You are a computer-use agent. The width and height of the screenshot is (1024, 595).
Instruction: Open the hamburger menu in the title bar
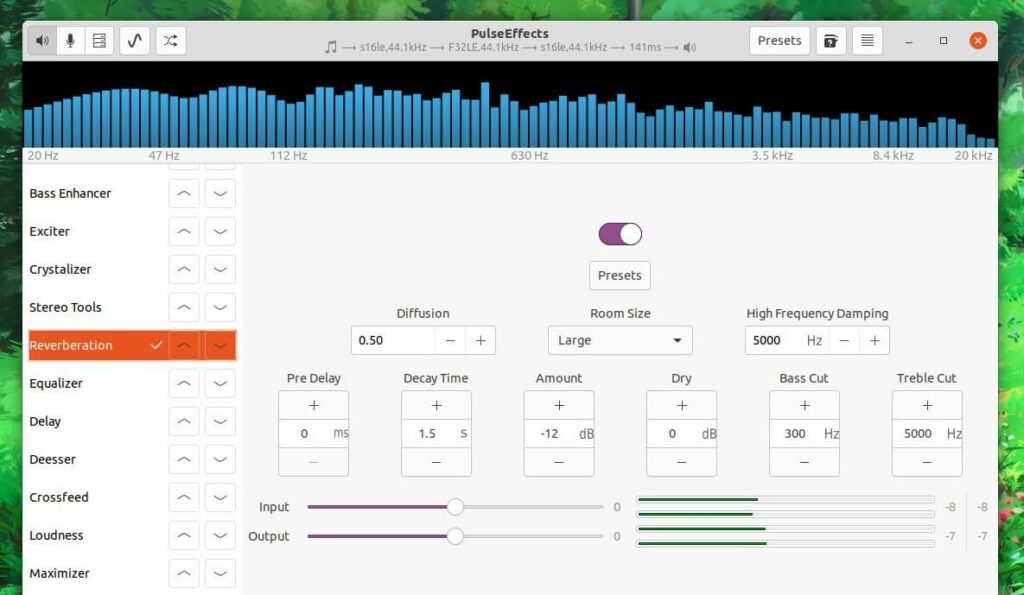point(866,40)
